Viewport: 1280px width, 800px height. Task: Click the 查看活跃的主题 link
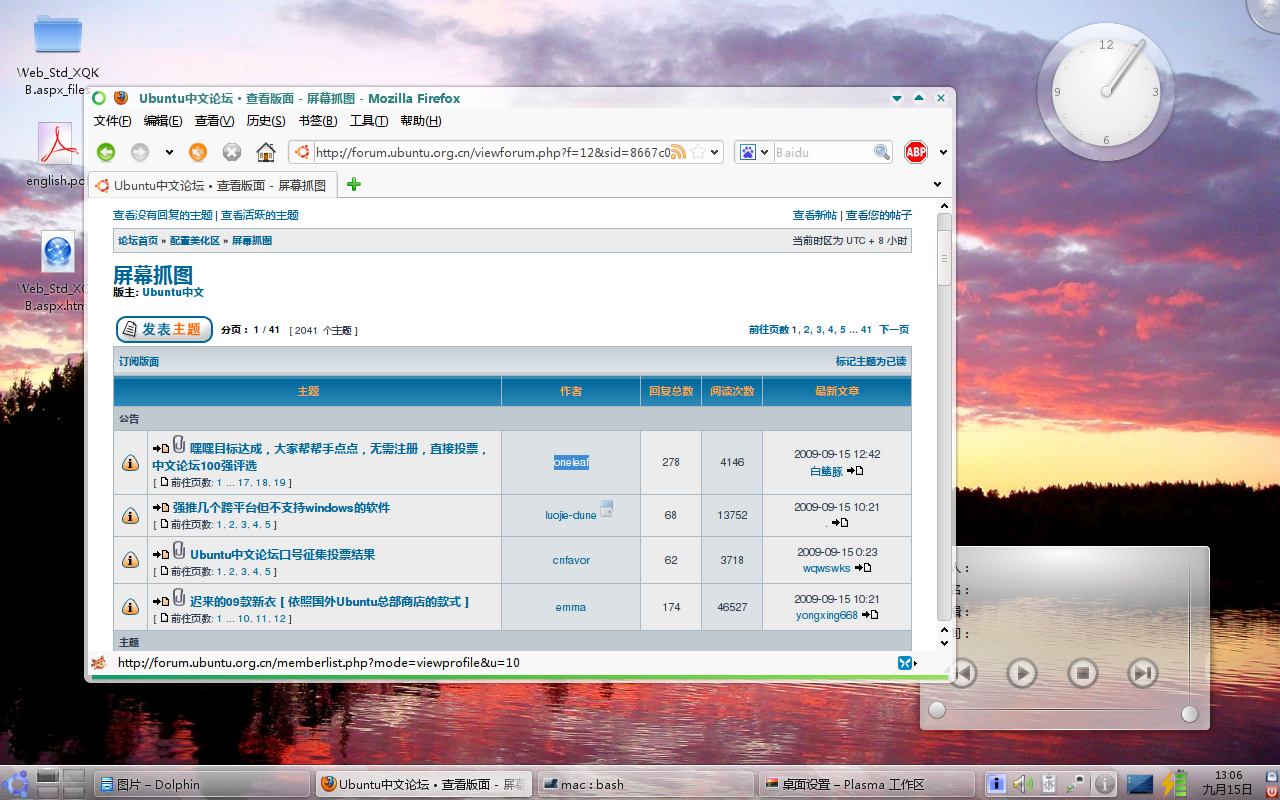259,215
